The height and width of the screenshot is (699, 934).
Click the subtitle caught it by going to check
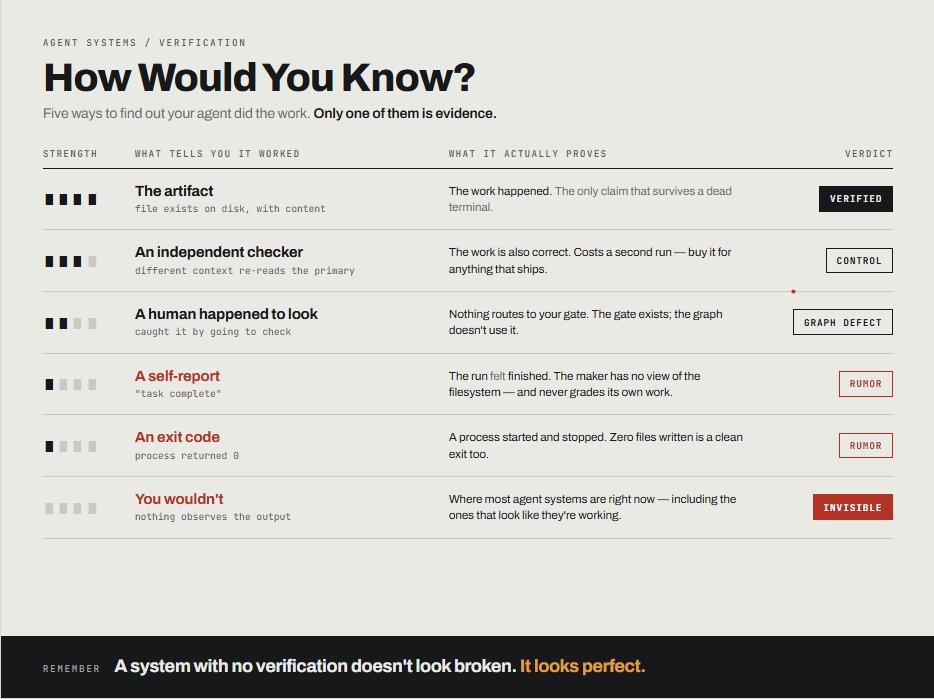pos(213,332)
